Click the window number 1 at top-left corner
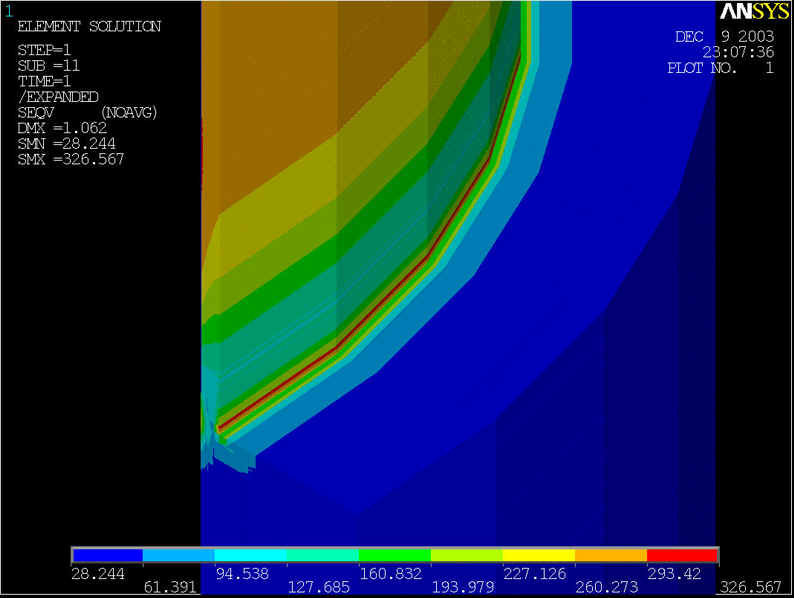This screenshot has height=598, width=794. pos(9,11)
